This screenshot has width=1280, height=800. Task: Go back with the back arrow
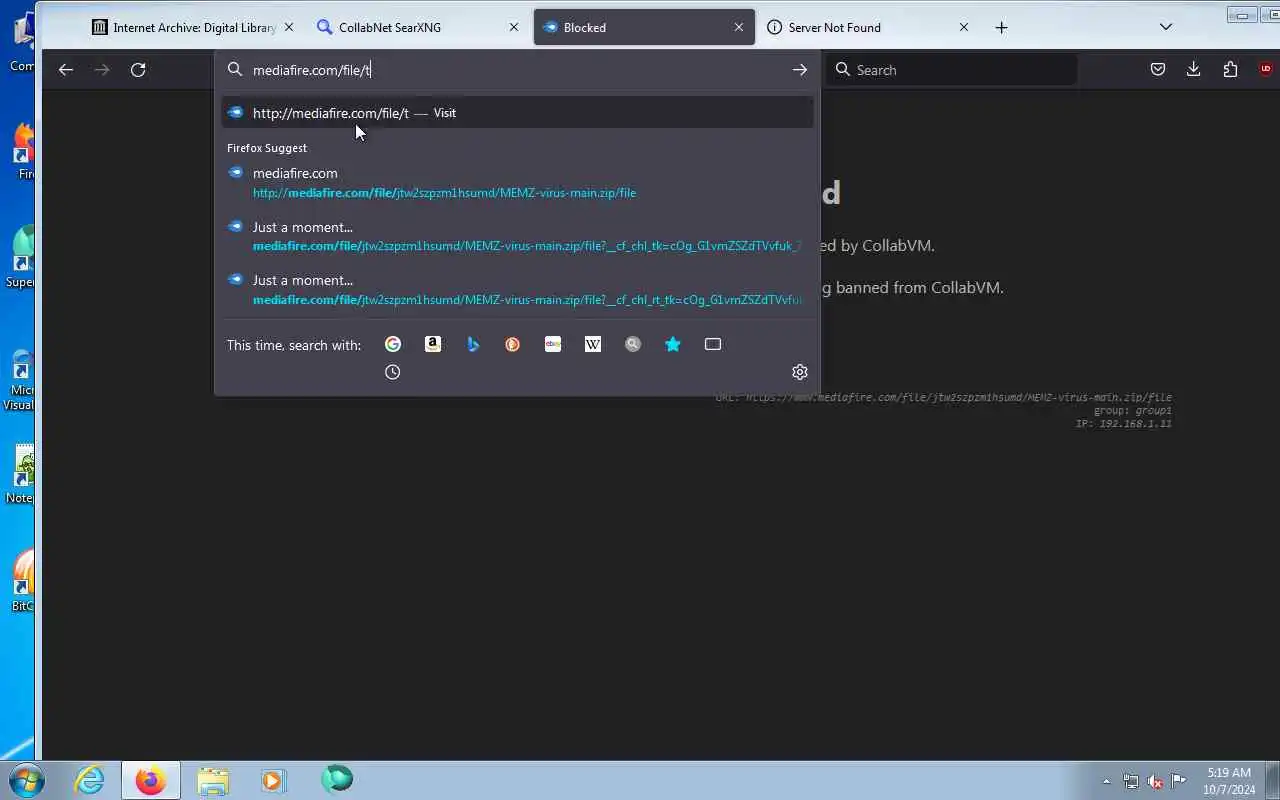[66, 70]
